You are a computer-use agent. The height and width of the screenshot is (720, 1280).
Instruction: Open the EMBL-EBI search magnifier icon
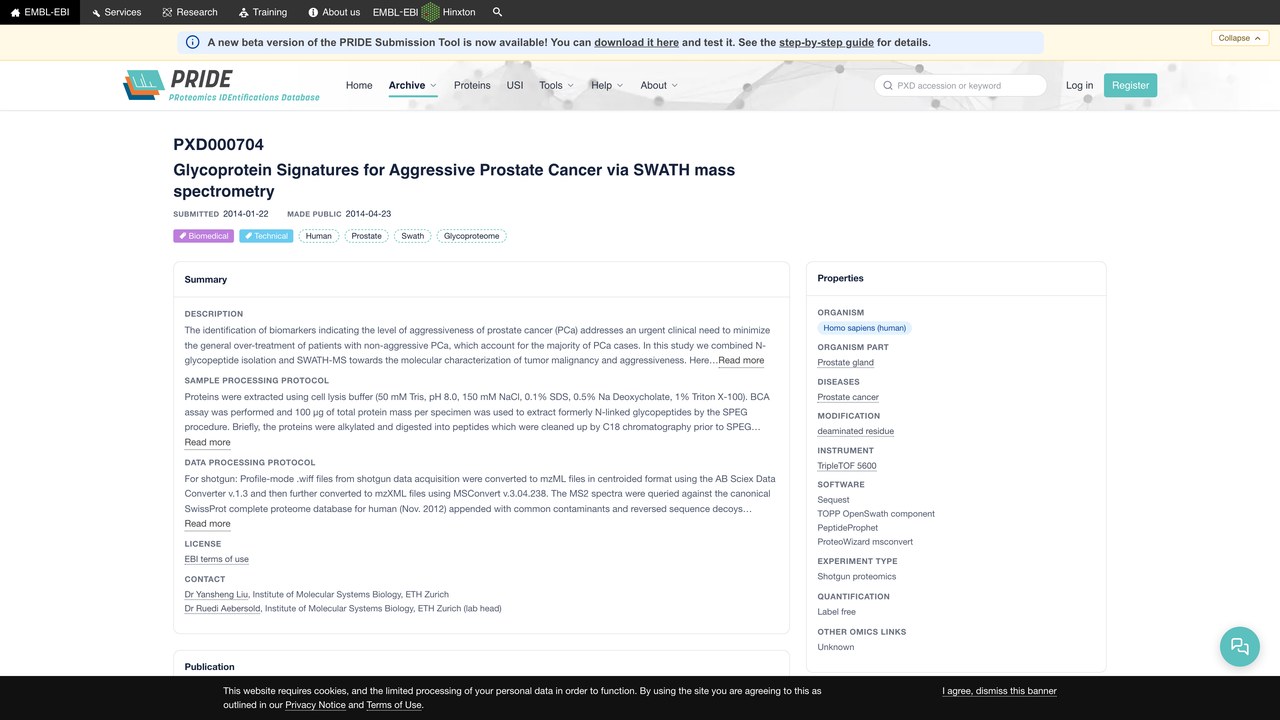[498, 12]
